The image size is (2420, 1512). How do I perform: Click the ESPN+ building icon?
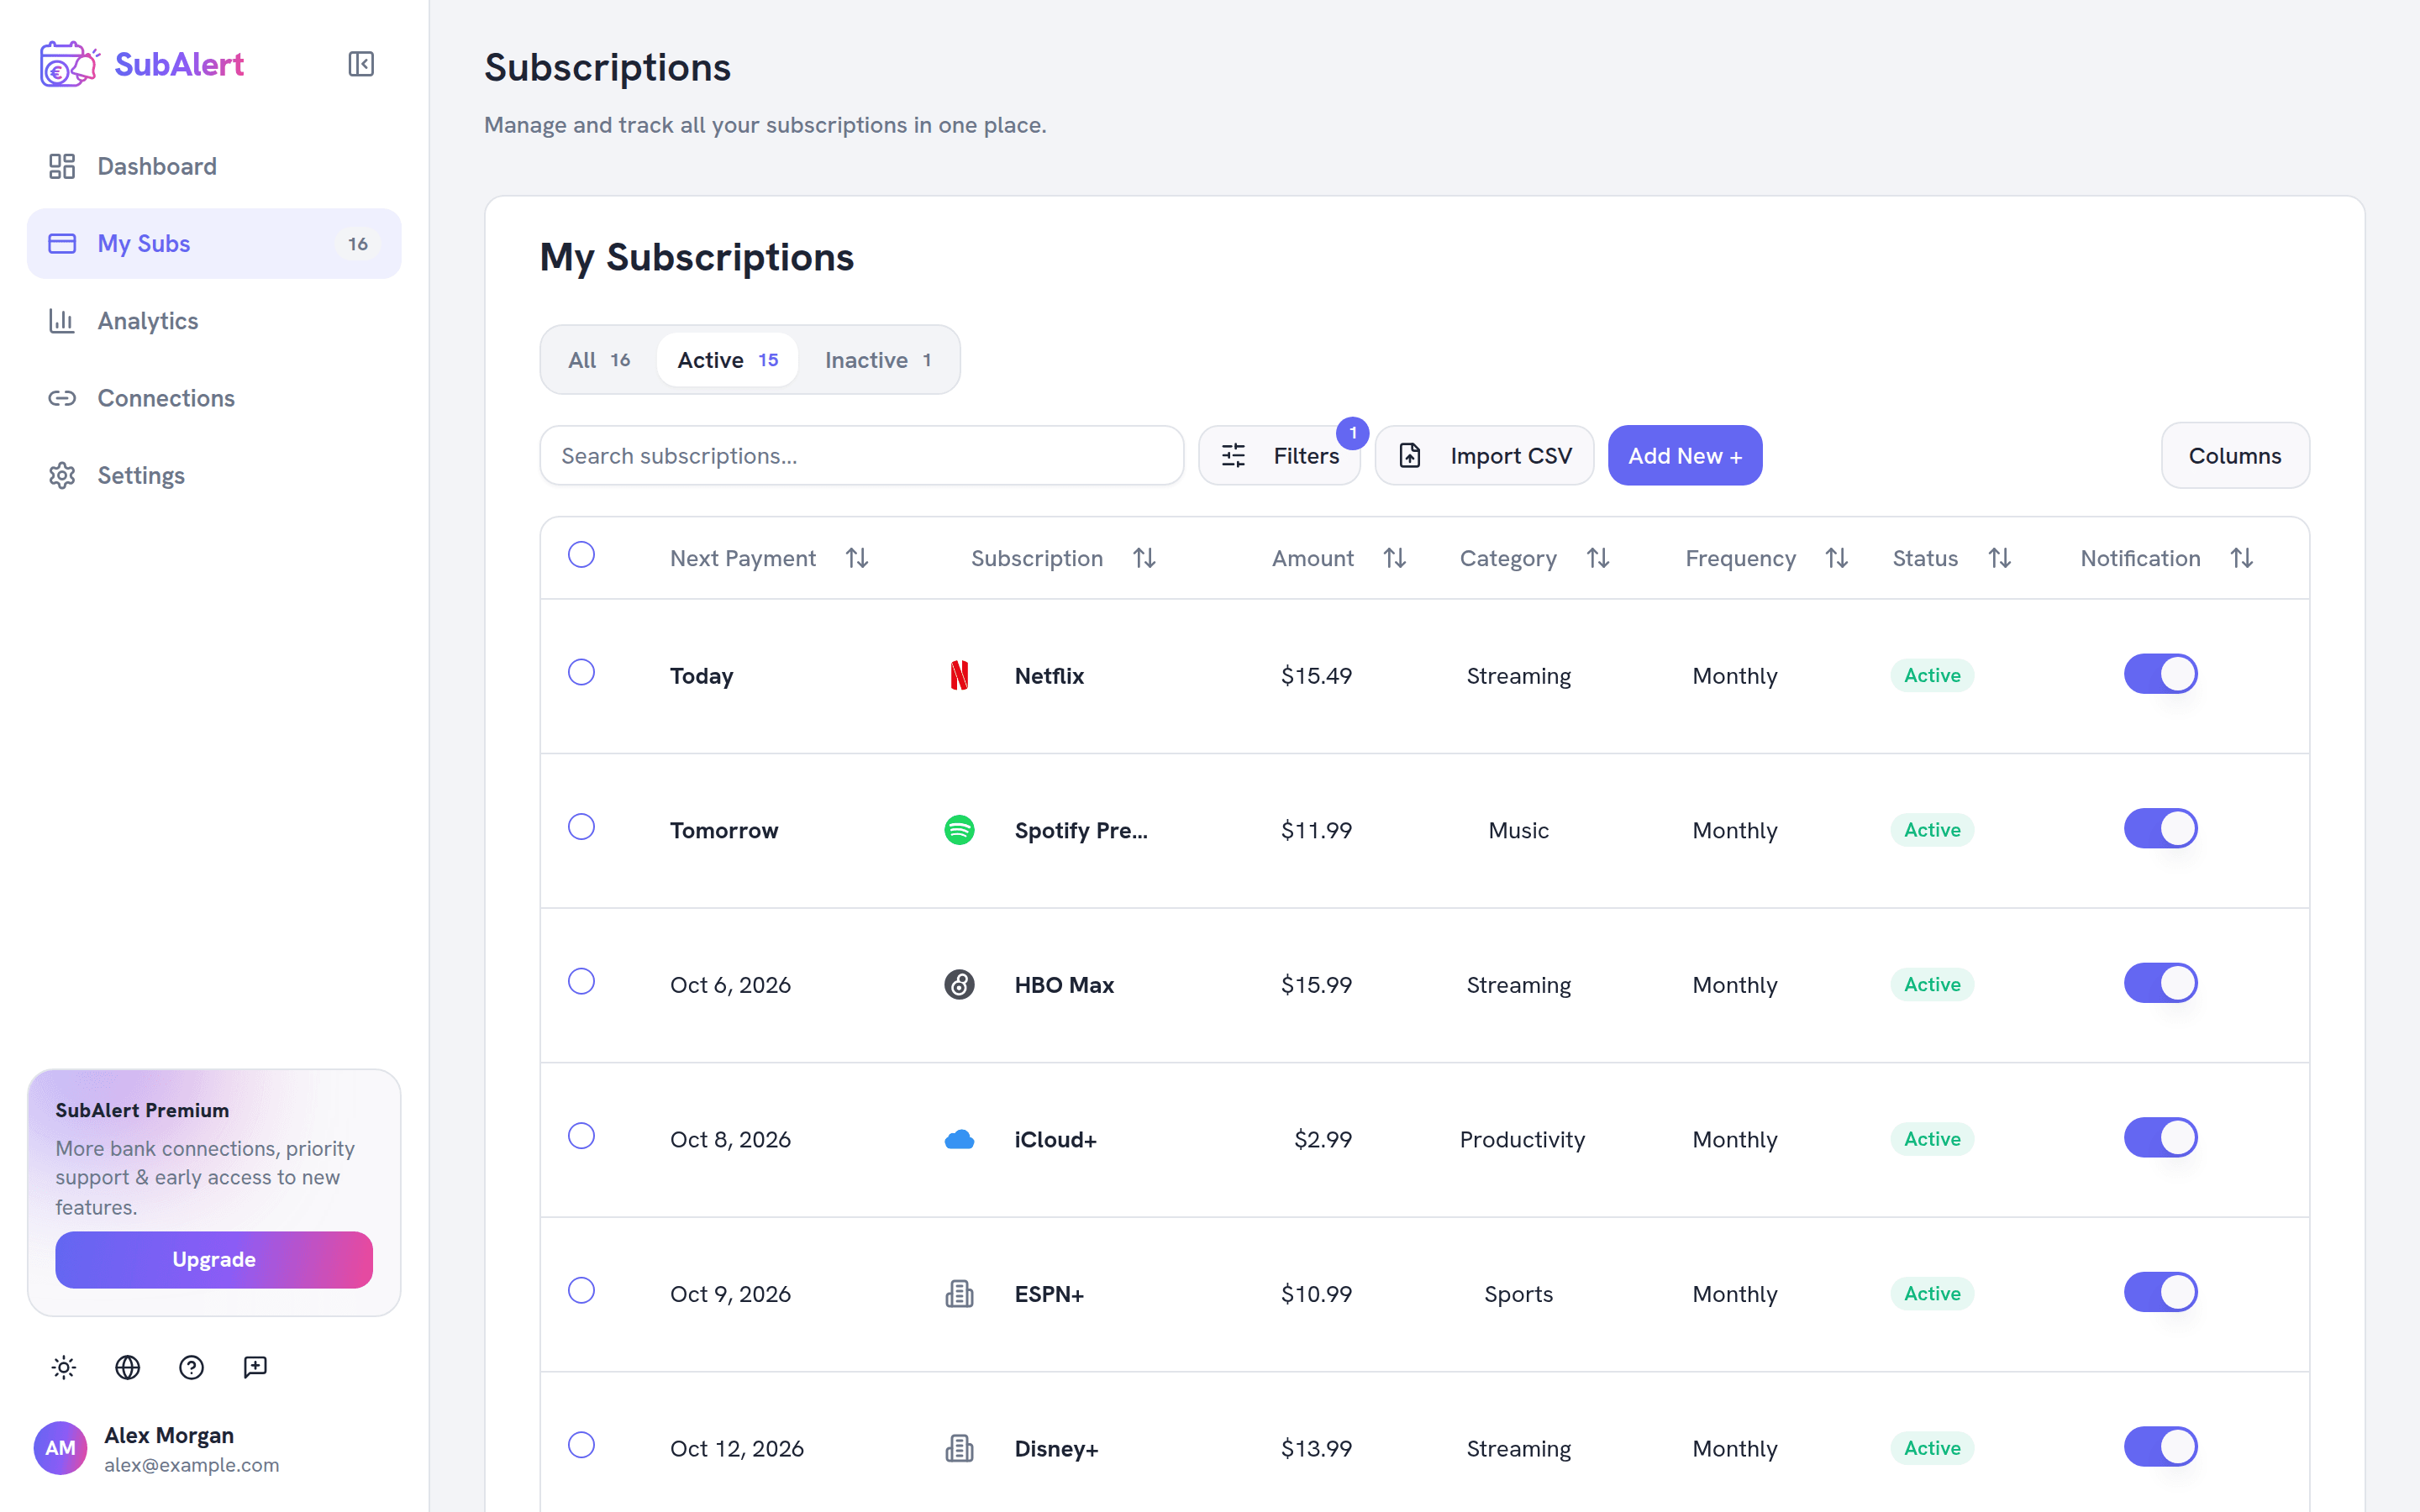959,1294
